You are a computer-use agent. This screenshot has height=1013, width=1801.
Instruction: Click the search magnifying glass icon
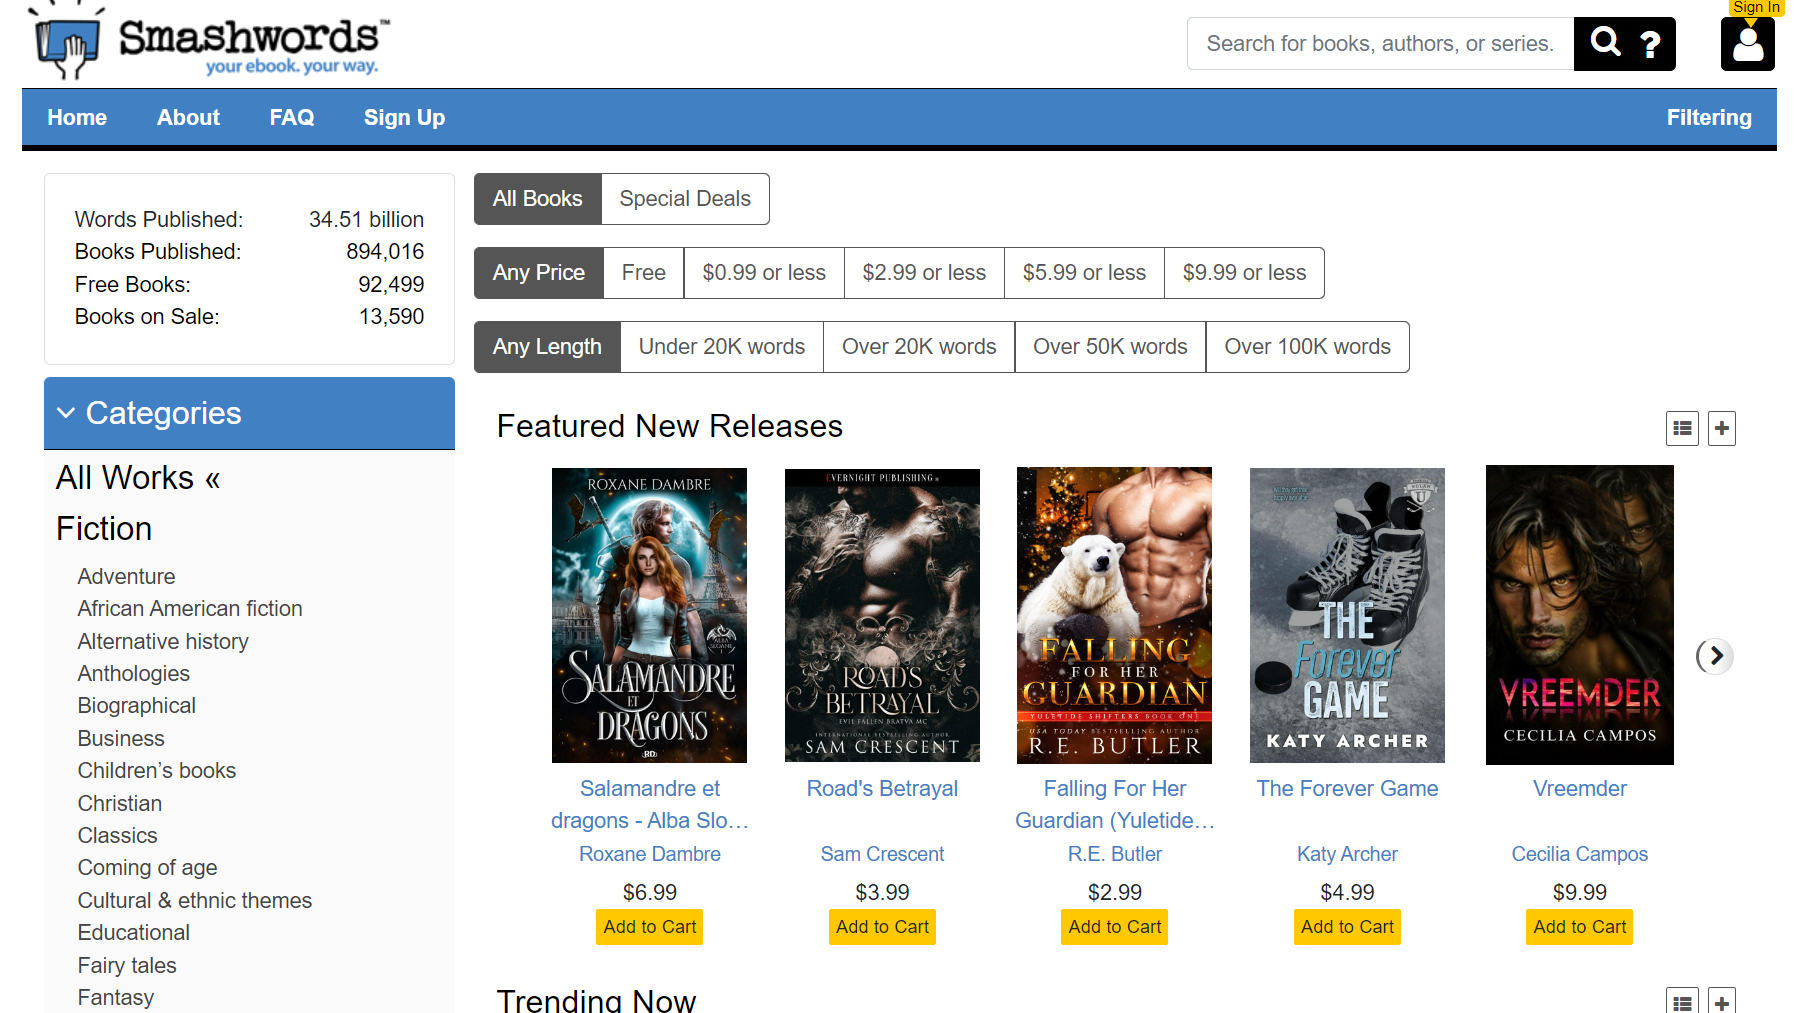tap(1604, 43)
